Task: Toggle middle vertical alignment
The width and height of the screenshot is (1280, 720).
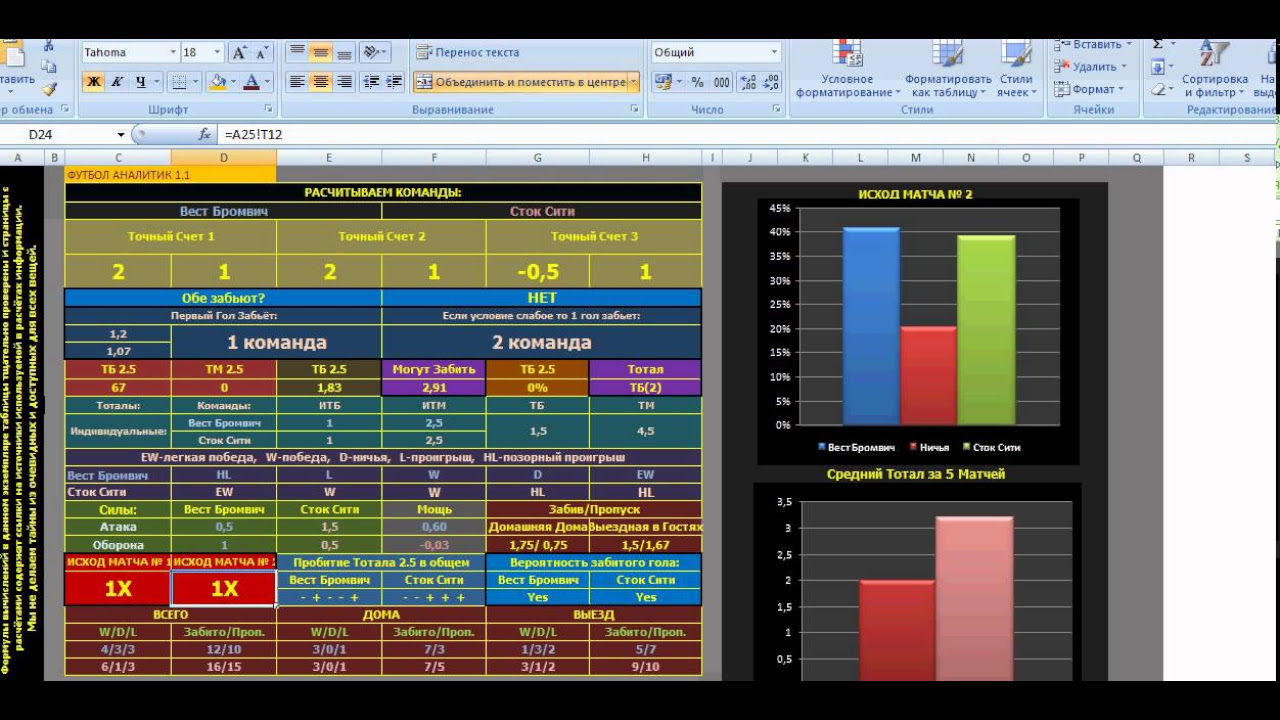Action: pos(321,52)
